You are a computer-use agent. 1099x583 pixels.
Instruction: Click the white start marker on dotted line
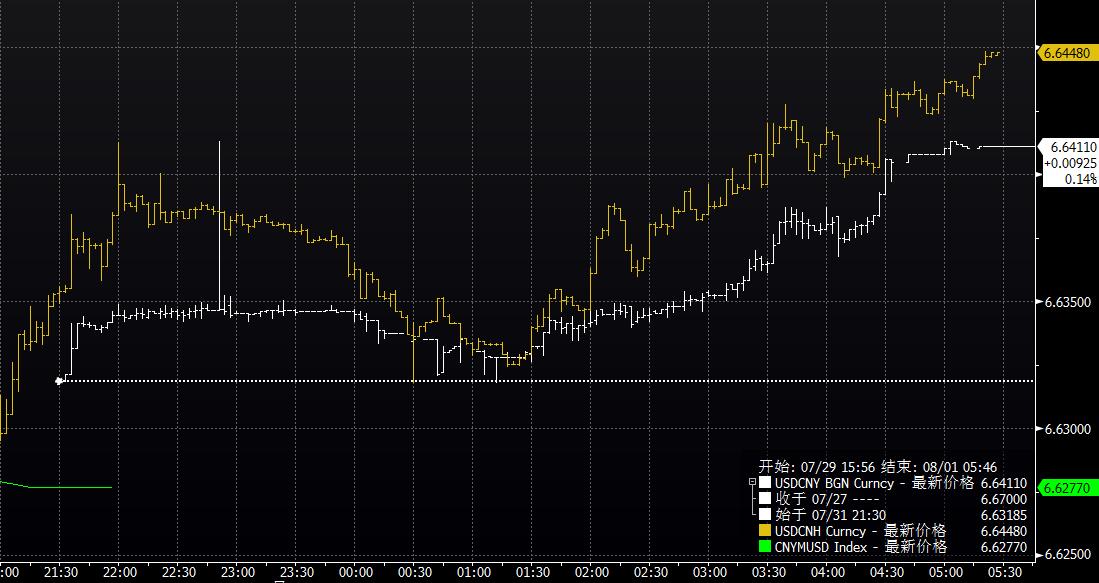pyautogui.click(x=60, y=380)
